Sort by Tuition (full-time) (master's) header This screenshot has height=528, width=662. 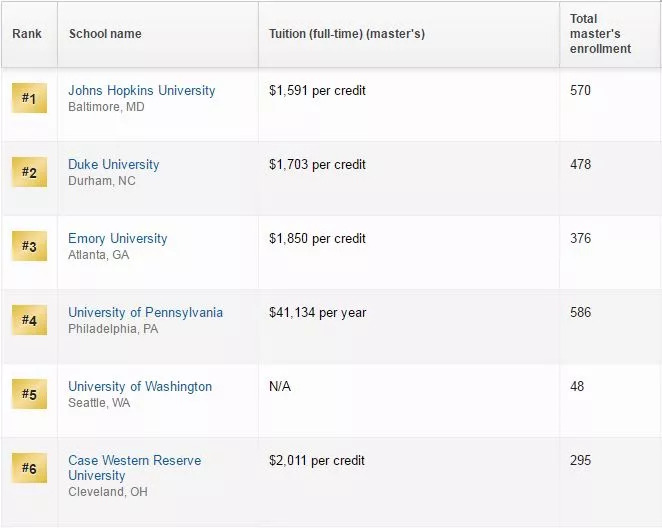pos(347,34)
